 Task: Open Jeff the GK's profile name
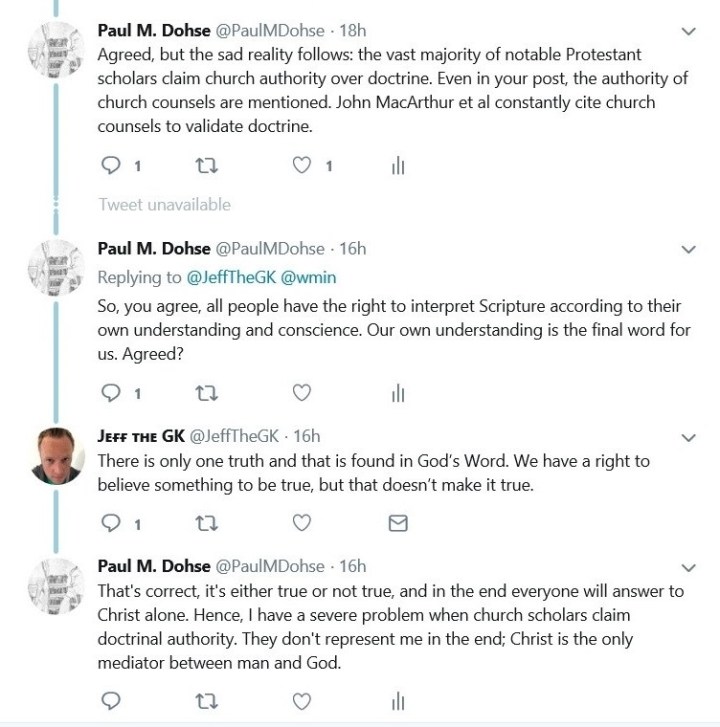[139, 436]
